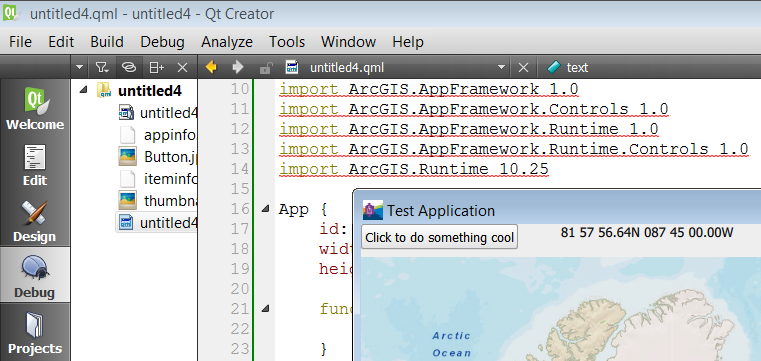Click 'Click to do something cool' button

[x=439, y=237]
